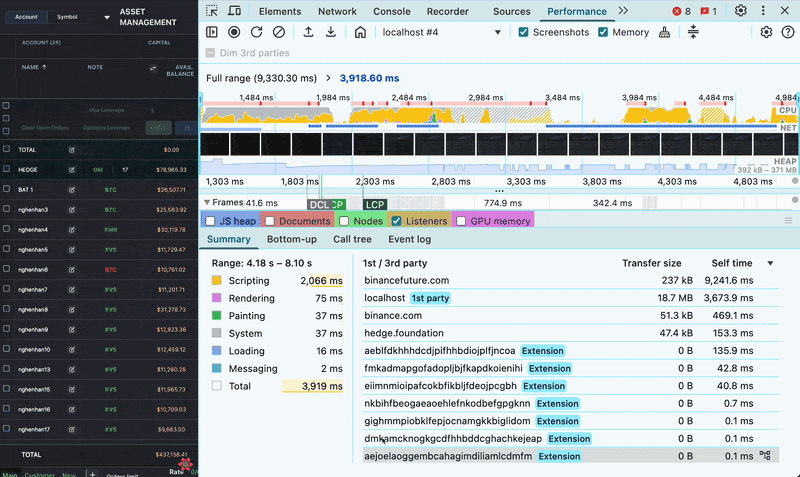800x477 pixels.
Task: Activate the inspect element picker icon
Action: 212,11
